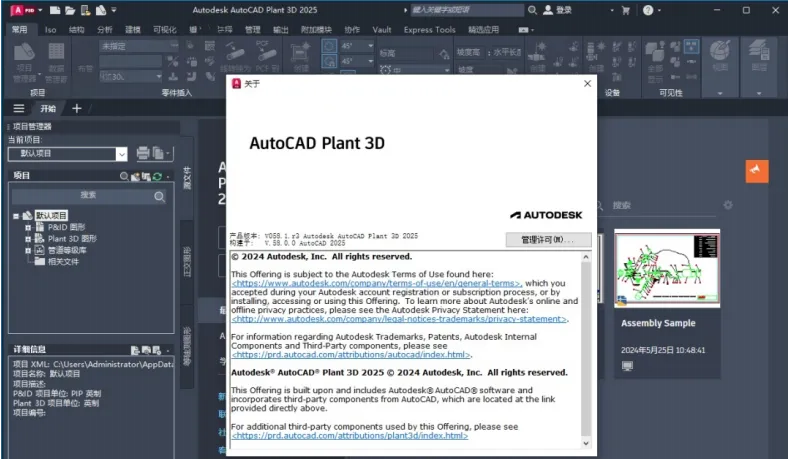Viewport: 788px width, 459px height.
Task: Click the About dialog scroll down arrow
Action: [586, 443]
